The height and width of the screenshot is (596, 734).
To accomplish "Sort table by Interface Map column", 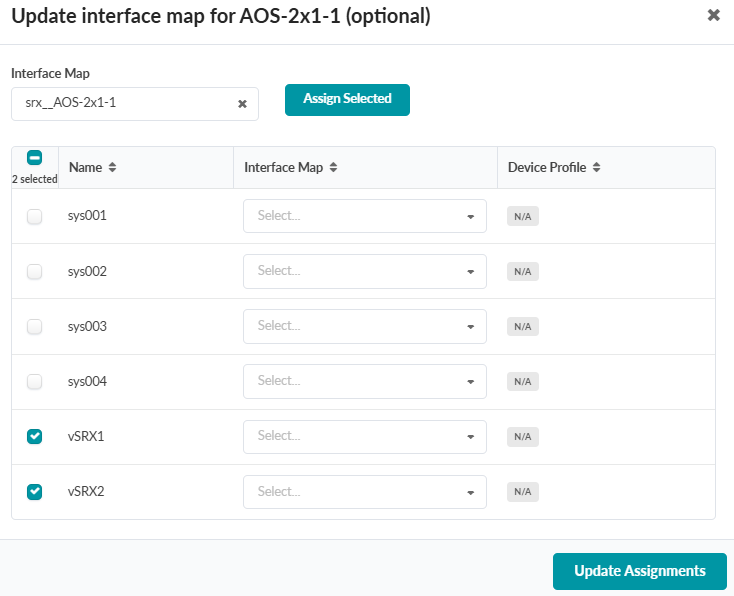I will 333,168.
